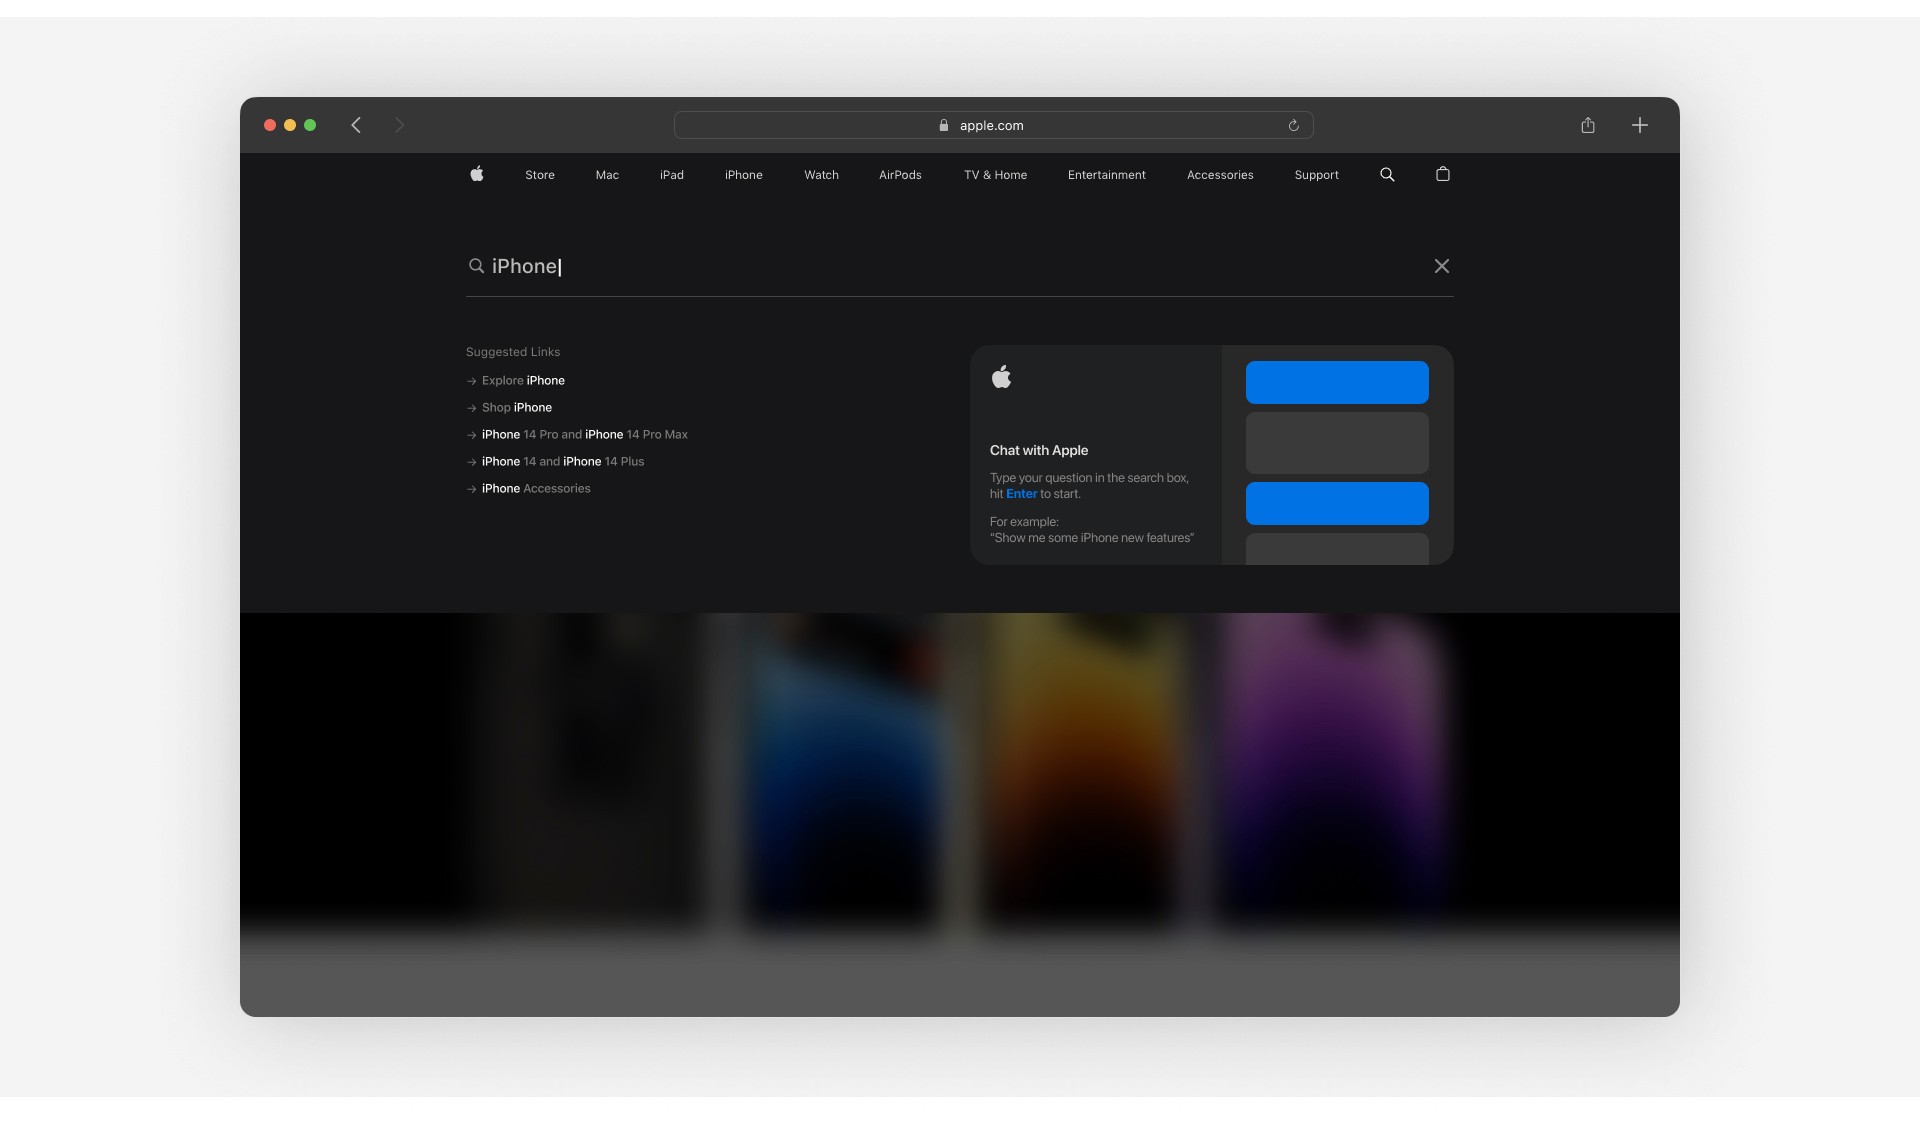Open iPhone 14 Pro and Pro Max link
This screenshot has width=1920, height=1122.
577,435
